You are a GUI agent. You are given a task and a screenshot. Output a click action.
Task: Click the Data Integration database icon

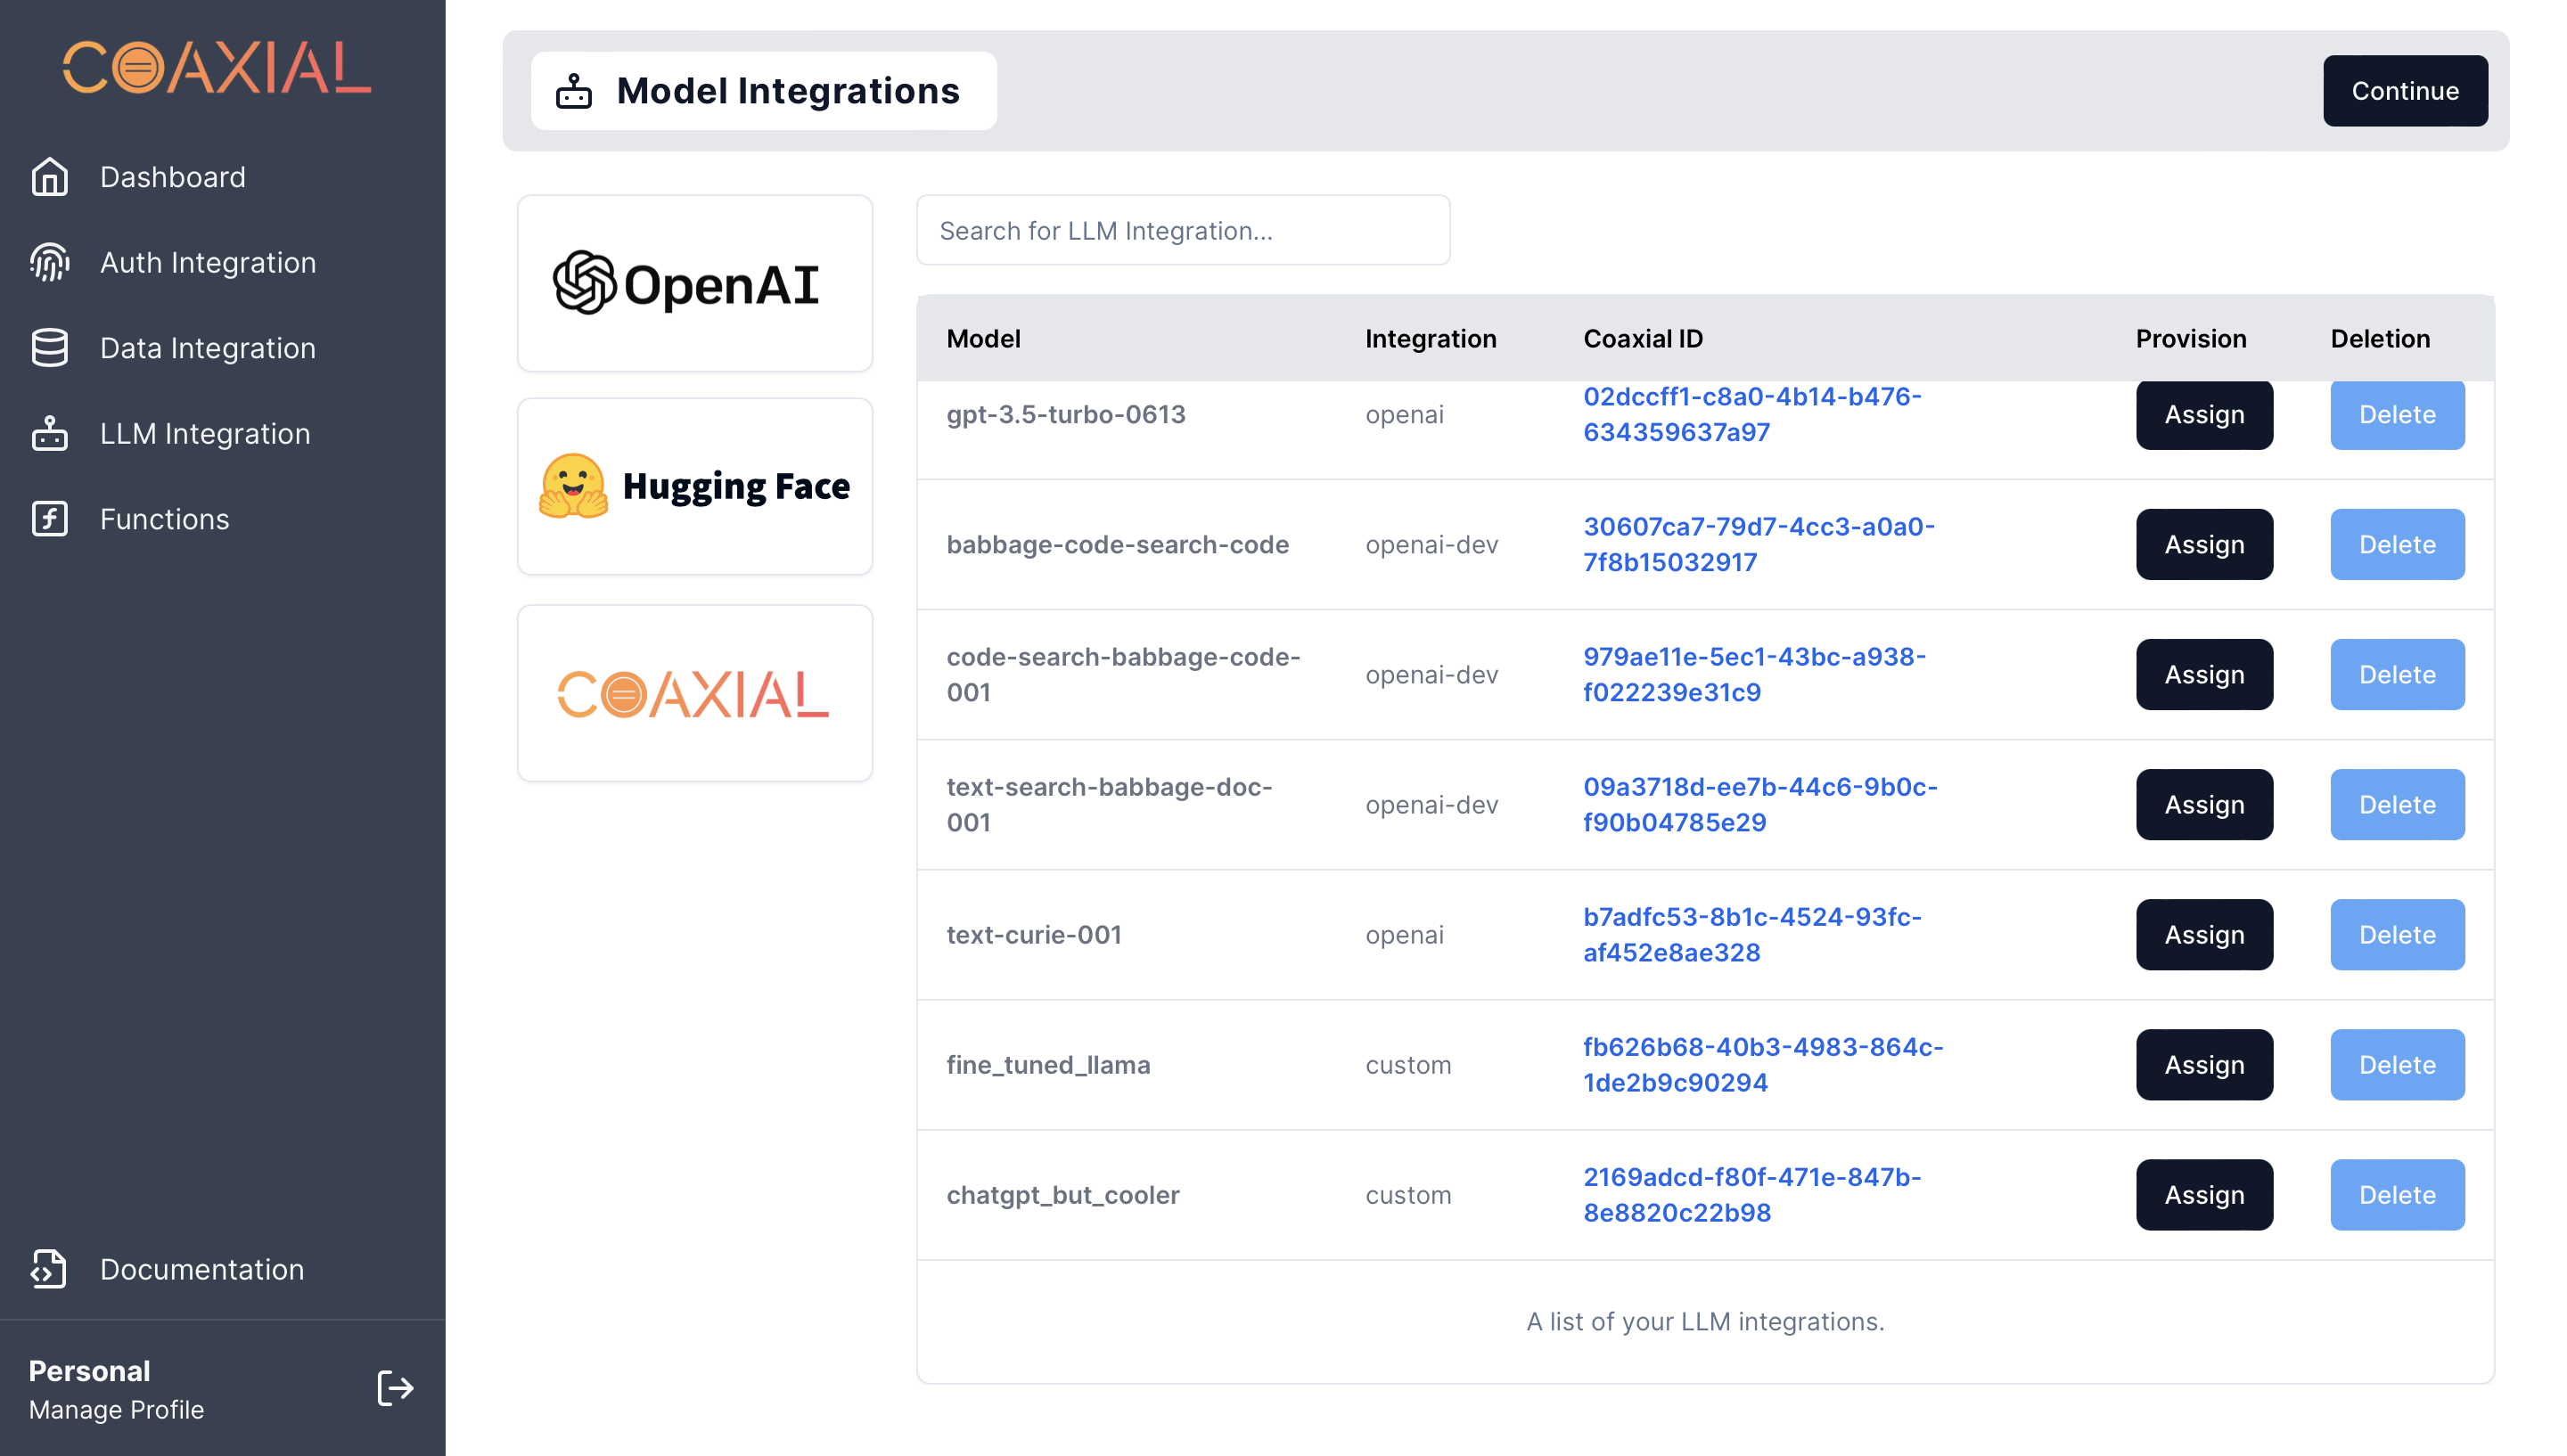pyautogui.click(x=49, y=348)
